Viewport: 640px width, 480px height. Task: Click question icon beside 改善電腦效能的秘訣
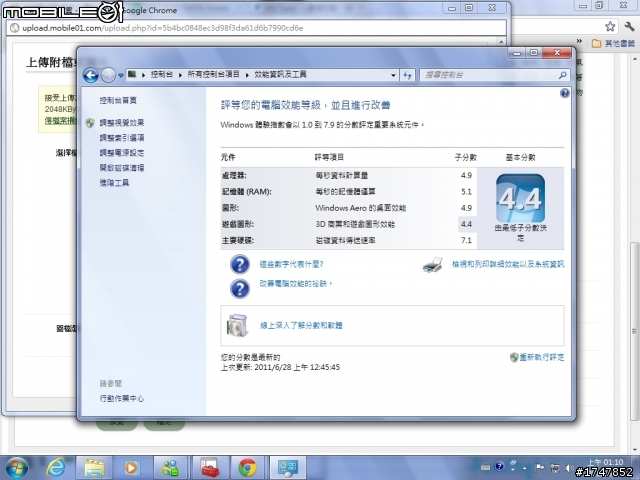[x=240, y=289]
